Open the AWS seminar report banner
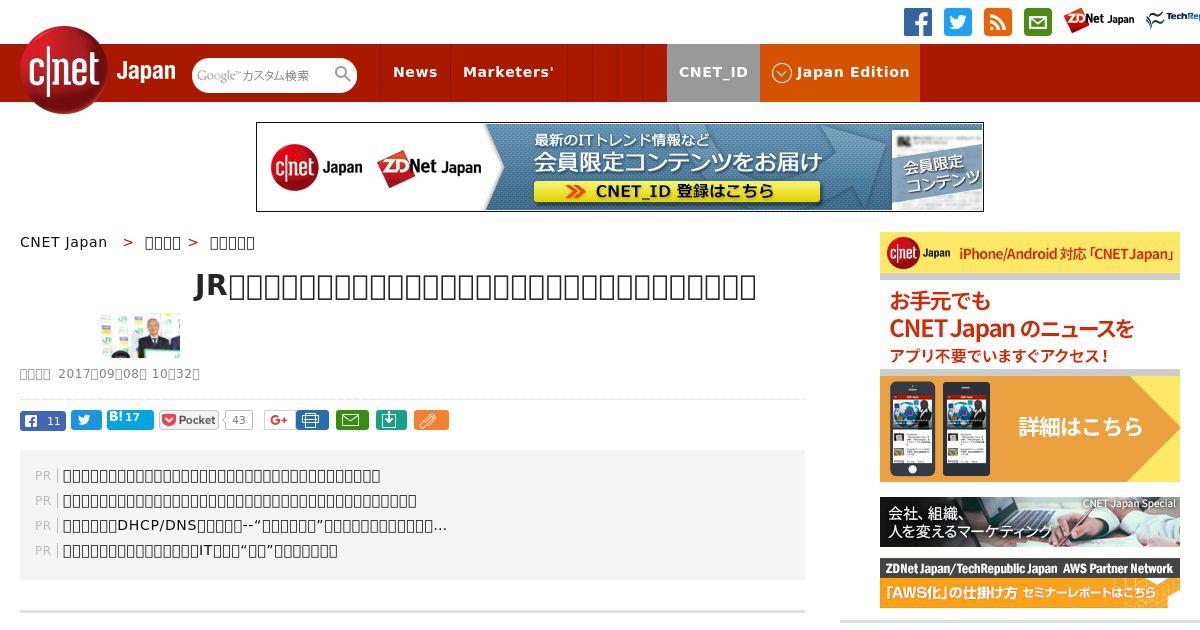 click(1030, 583)
